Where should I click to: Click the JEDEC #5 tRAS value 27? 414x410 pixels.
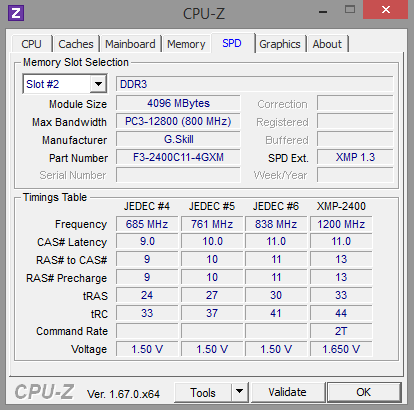pyautogui.click(x=212, y=295)
